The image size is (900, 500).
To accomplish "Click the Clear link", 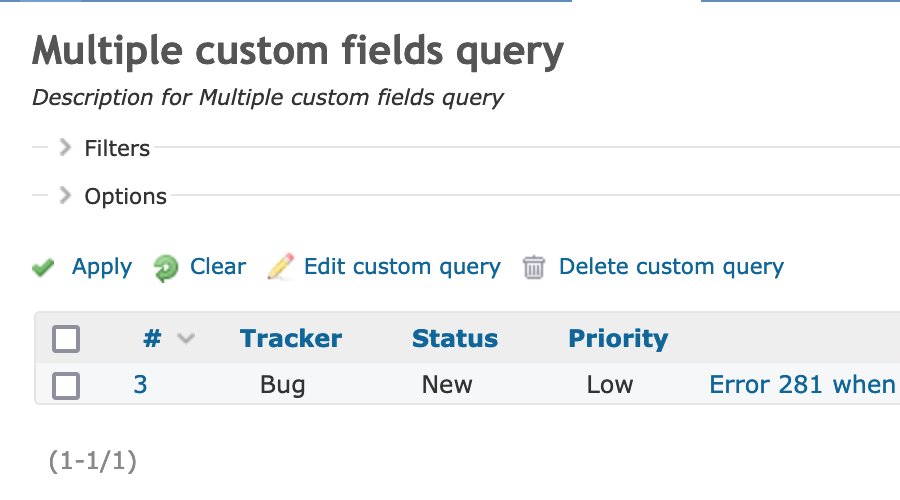I will point(218,267).
